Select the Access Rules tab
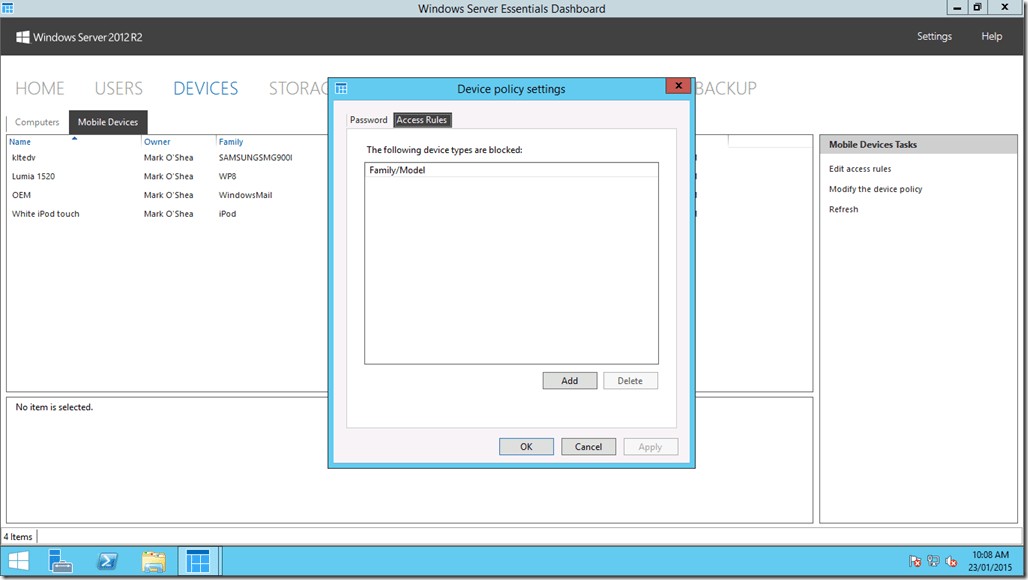The height and width of the screenshot is (580, 1028). pos(421,119)
